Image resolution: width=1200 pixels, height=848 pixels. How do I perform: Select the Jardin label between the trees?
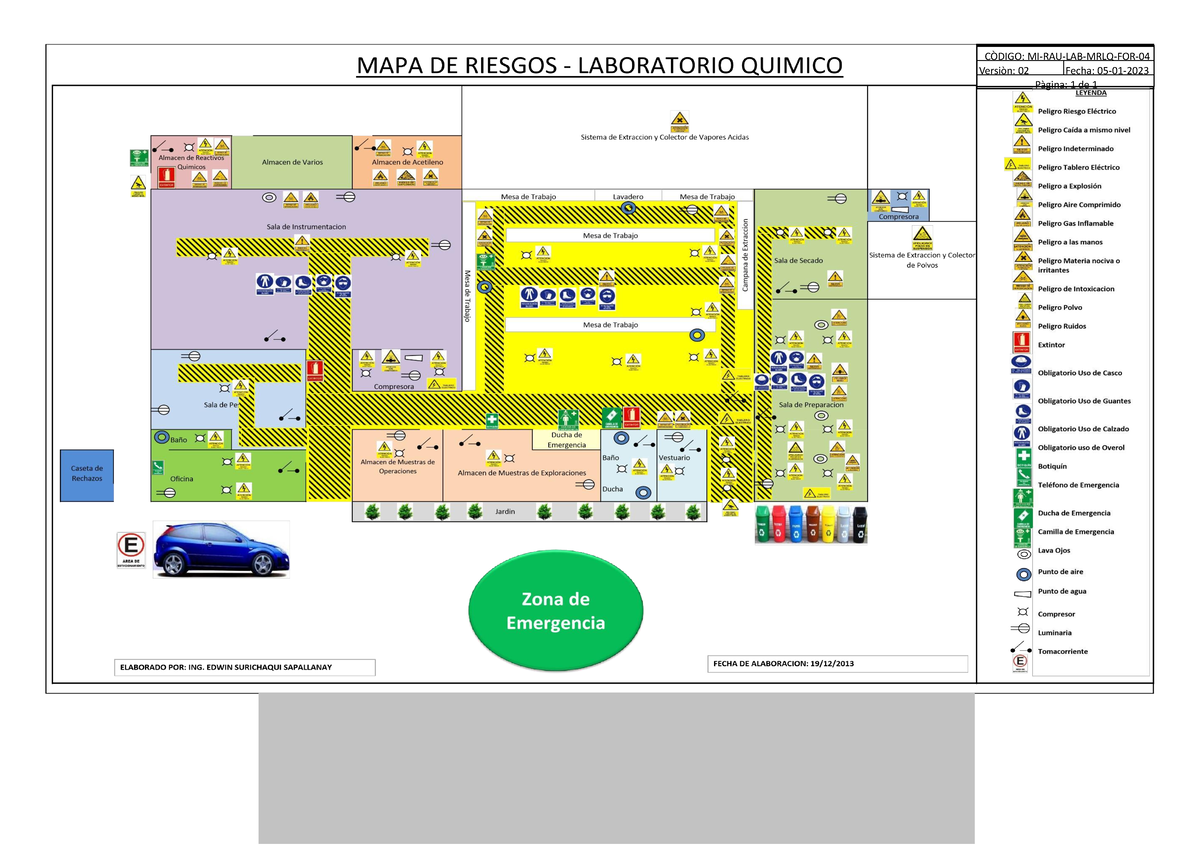coord(505,512)
